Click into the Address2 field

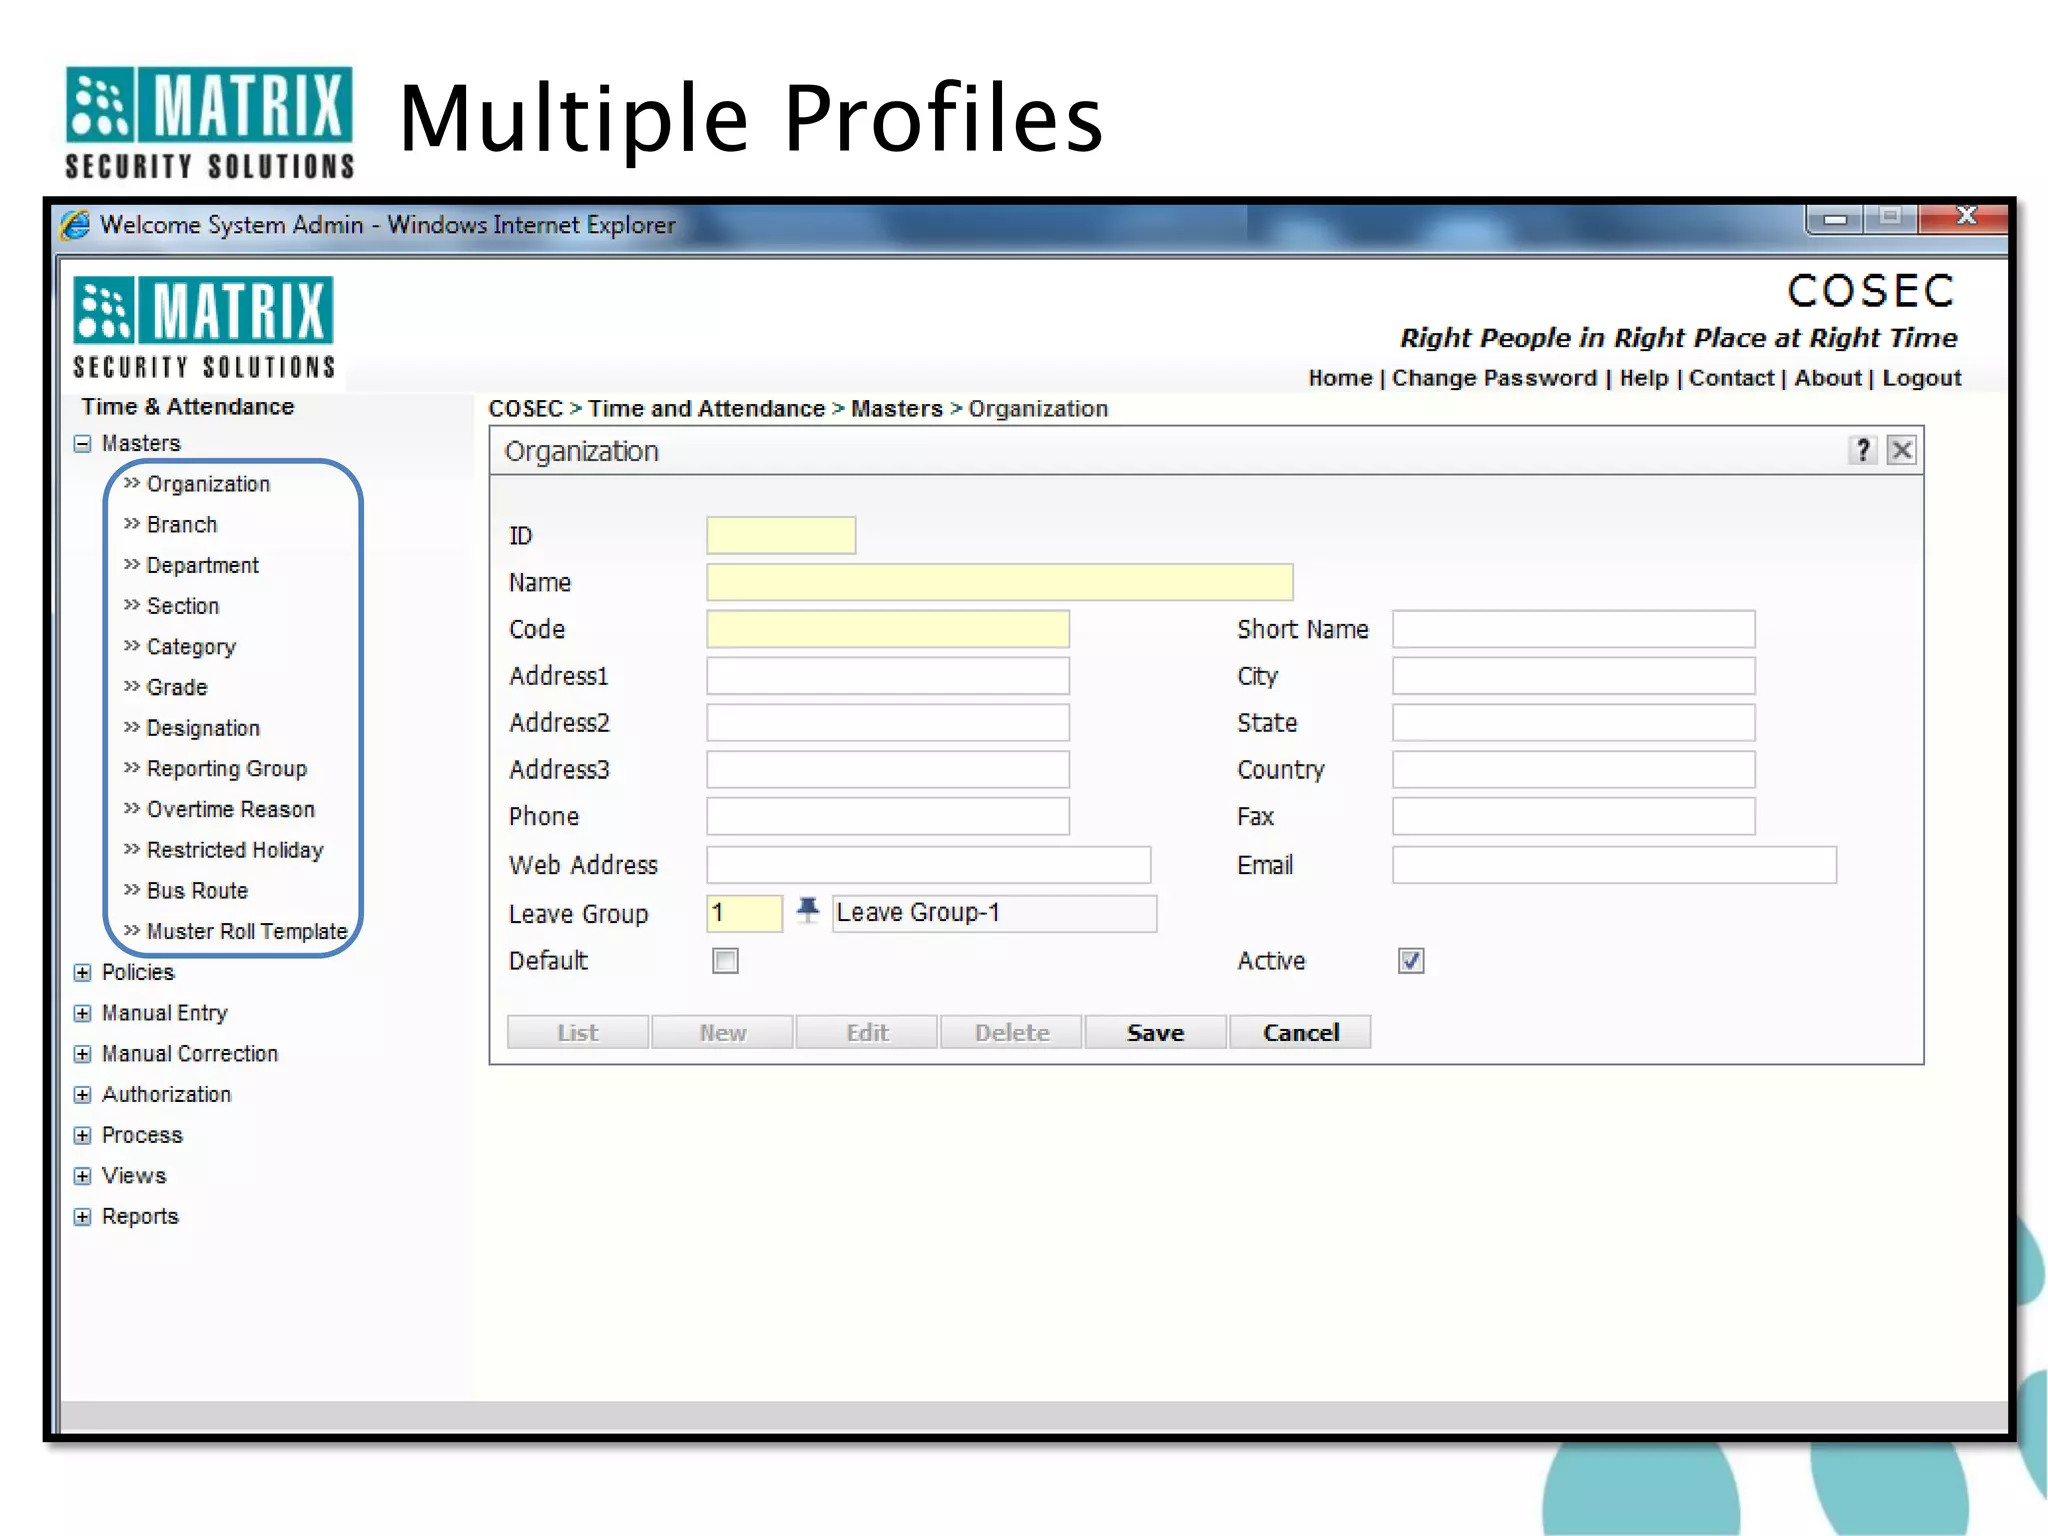click(x=888, y=722)
